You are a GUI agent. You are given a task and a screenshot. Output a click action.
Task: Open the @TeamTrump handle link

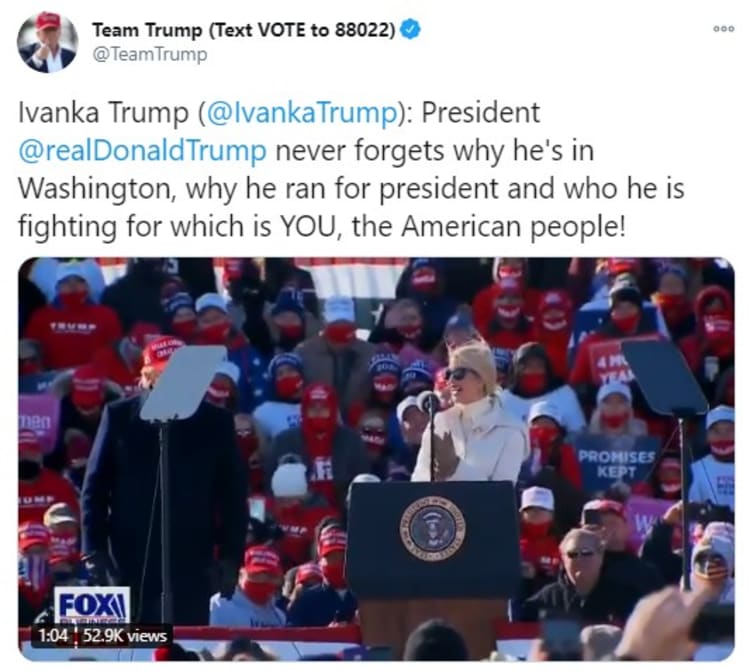click(150, 54)
